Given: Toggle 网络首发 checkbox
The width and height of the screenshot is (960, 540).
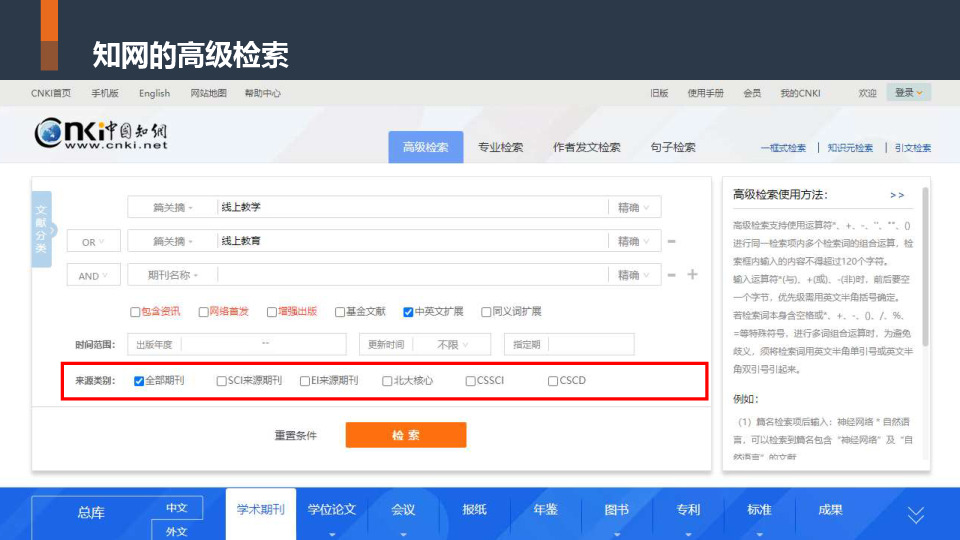Looking at the screenshot, I should pos(203,312).
